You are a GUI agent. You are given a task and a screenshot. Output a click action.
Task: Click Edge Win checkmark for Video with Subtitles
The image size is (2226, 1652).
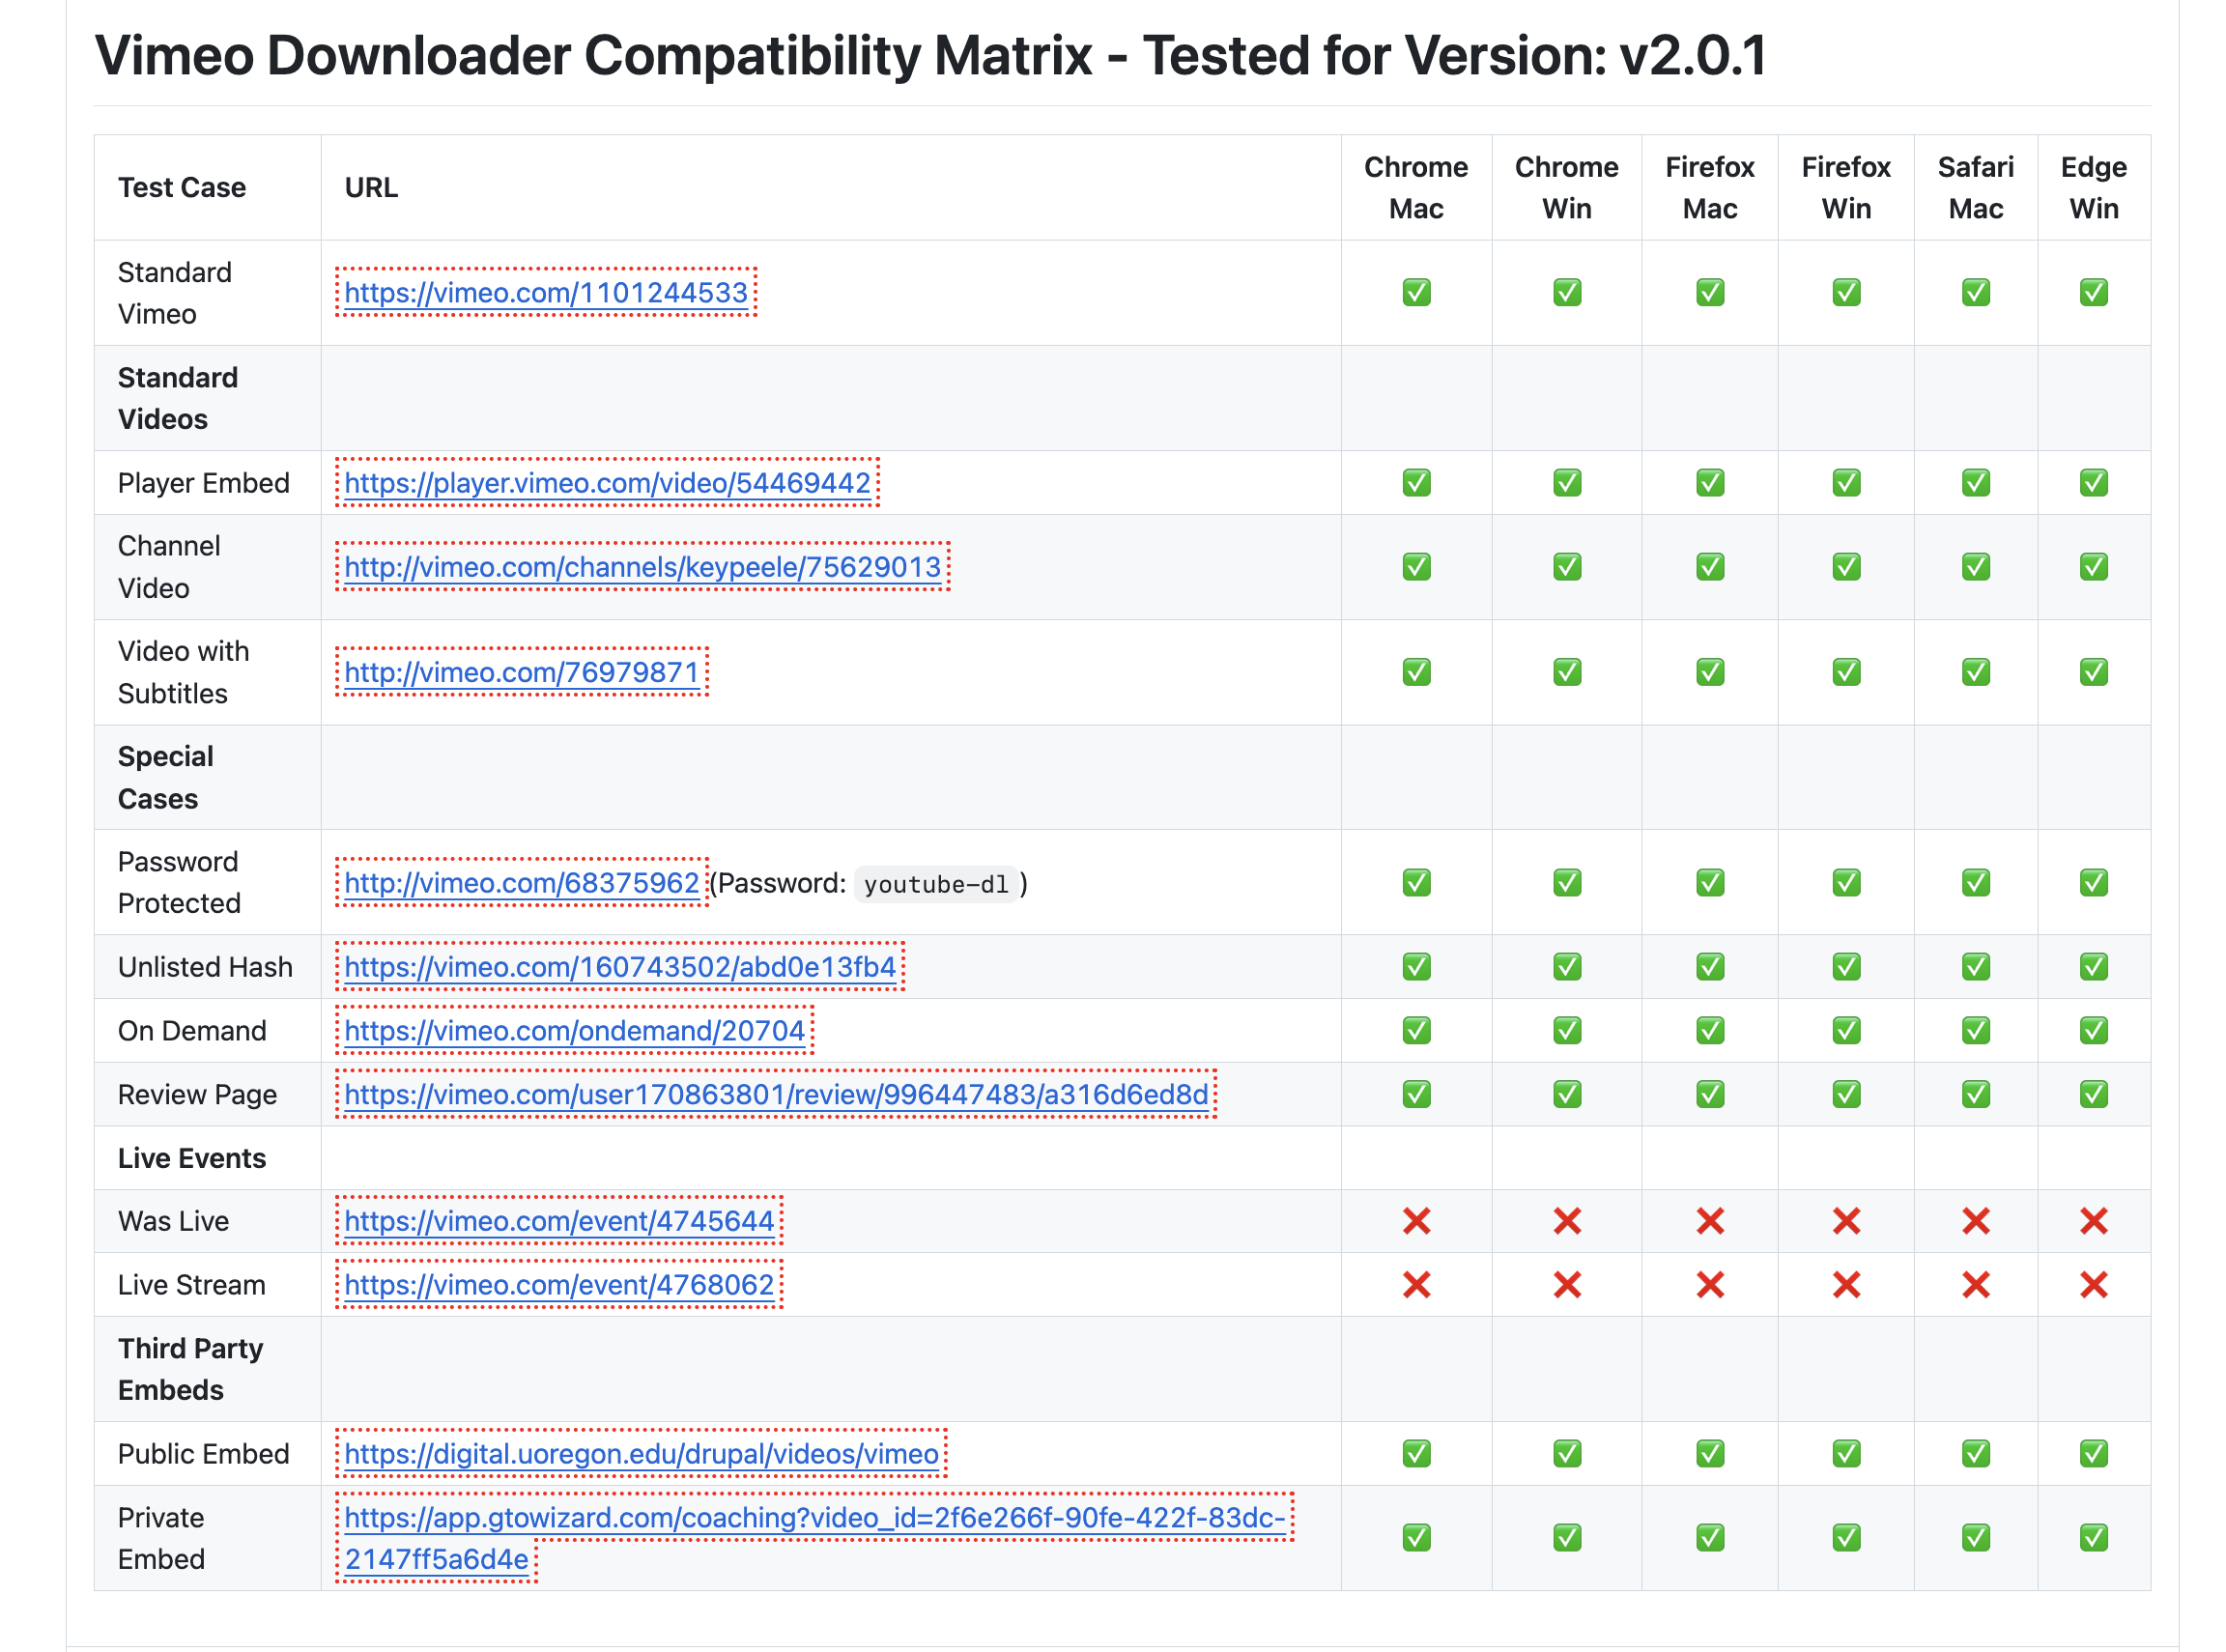click(2093, 672)
